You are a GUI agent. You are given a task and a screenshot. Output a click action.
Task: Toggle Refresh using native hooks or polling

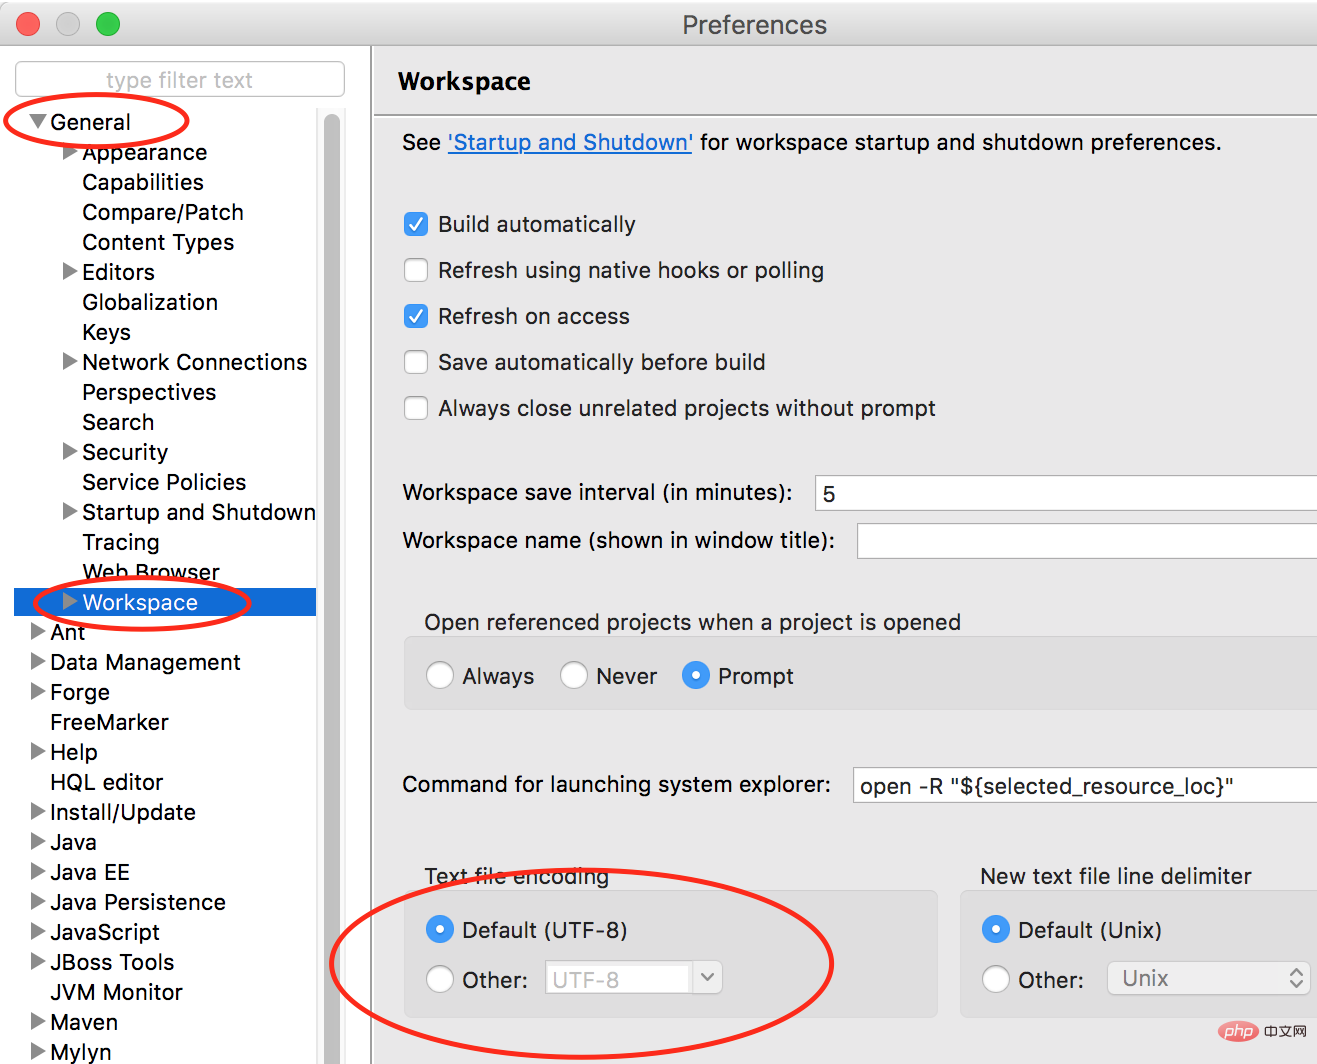[x=416, y=270]
